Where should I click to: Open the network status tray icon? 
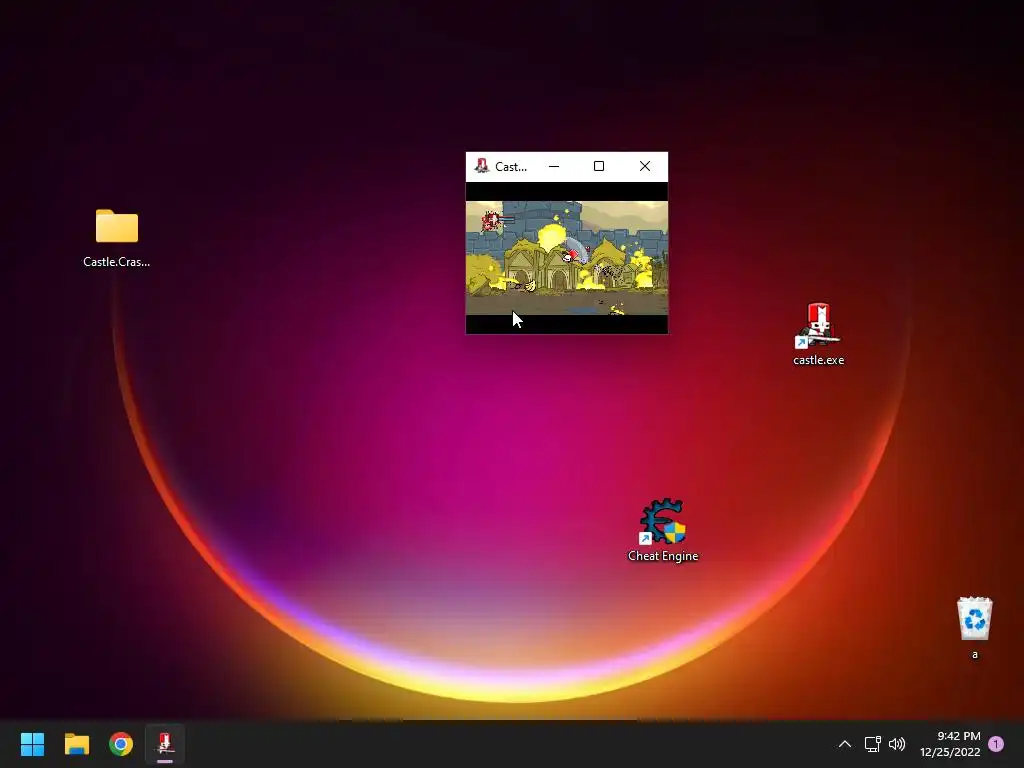(872, 744)
